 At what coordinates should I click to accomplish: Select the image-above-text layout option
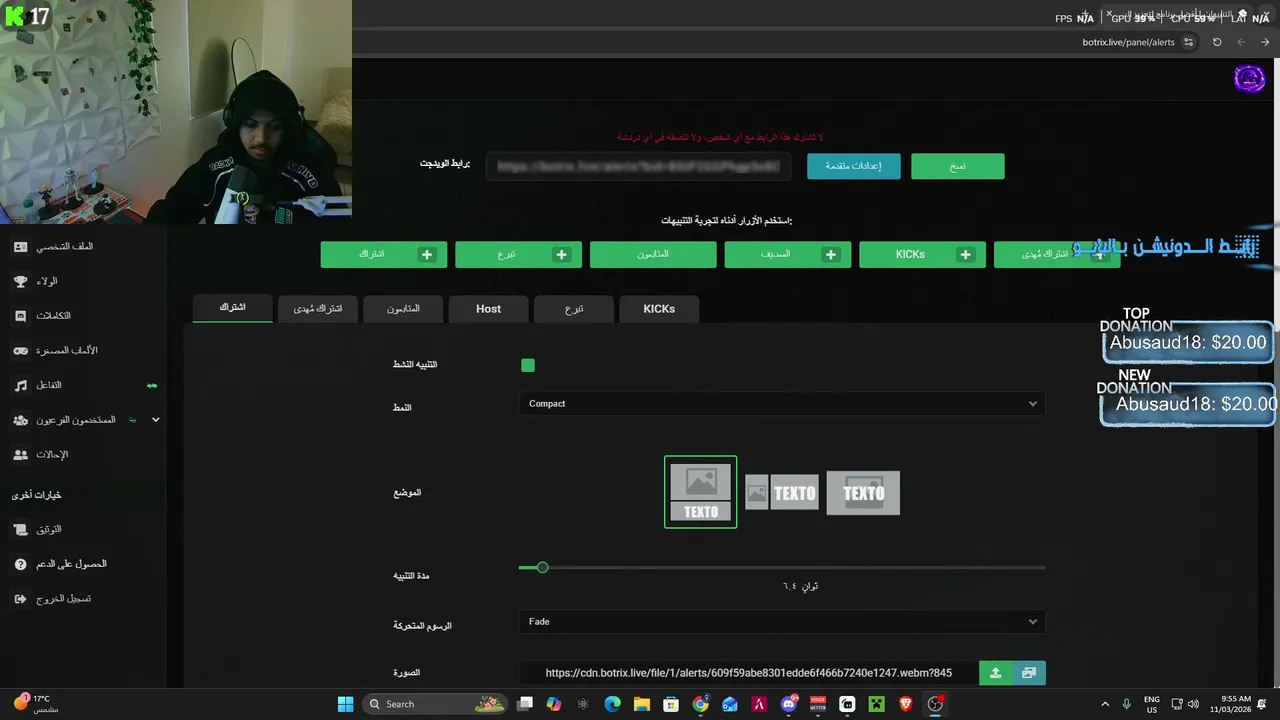coord(701,492)
